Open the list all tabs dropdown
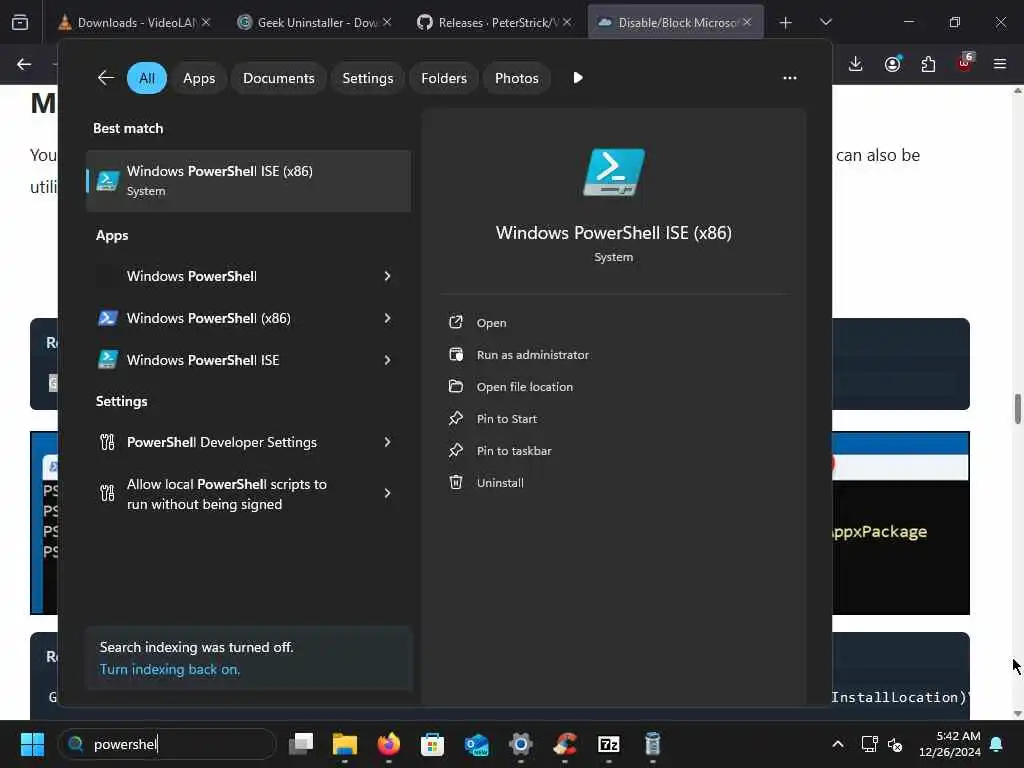Viewport: 1024px width, 768px height. (825, 22)
